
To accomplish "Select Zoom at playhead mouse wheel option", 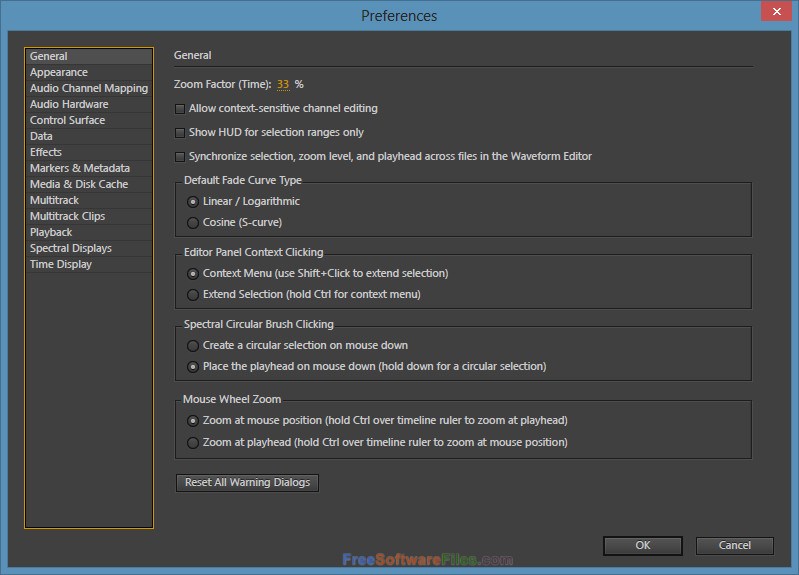I will click(193, 442).
